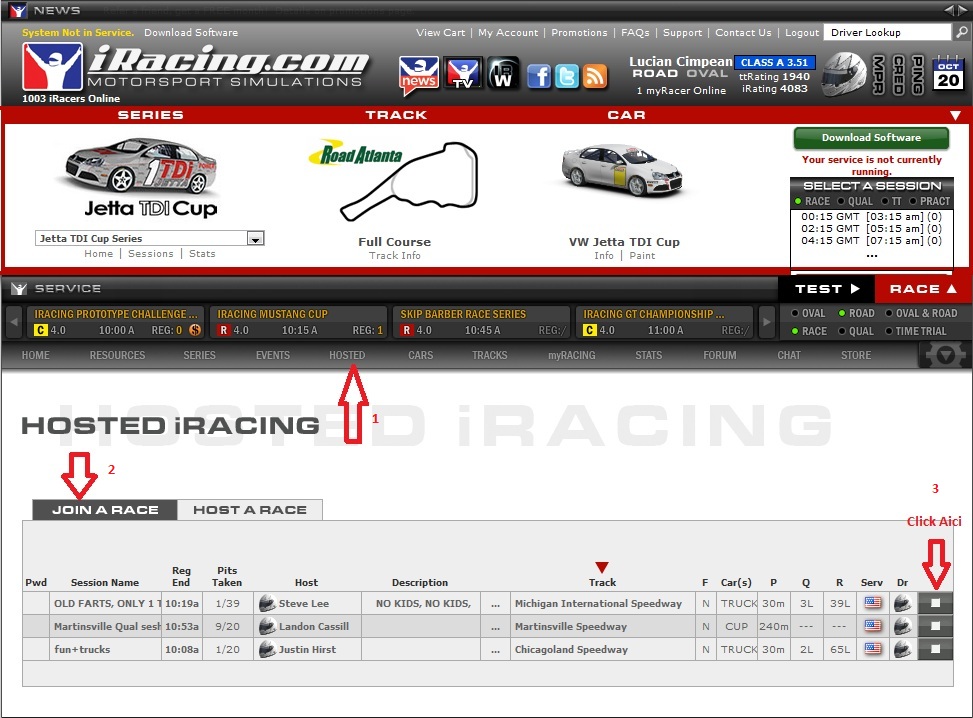Open the MPR vertical icon

[x=878, y=74]
